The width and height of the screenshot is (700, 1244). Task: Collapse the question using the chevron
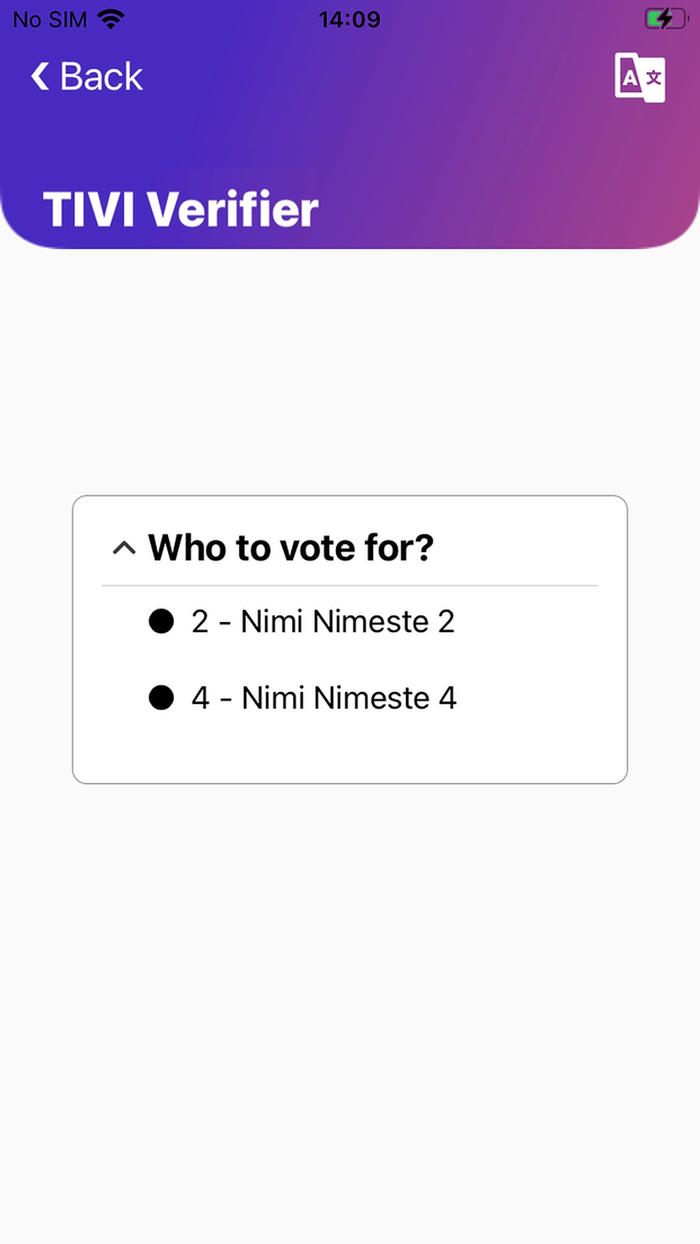point(124,548)
